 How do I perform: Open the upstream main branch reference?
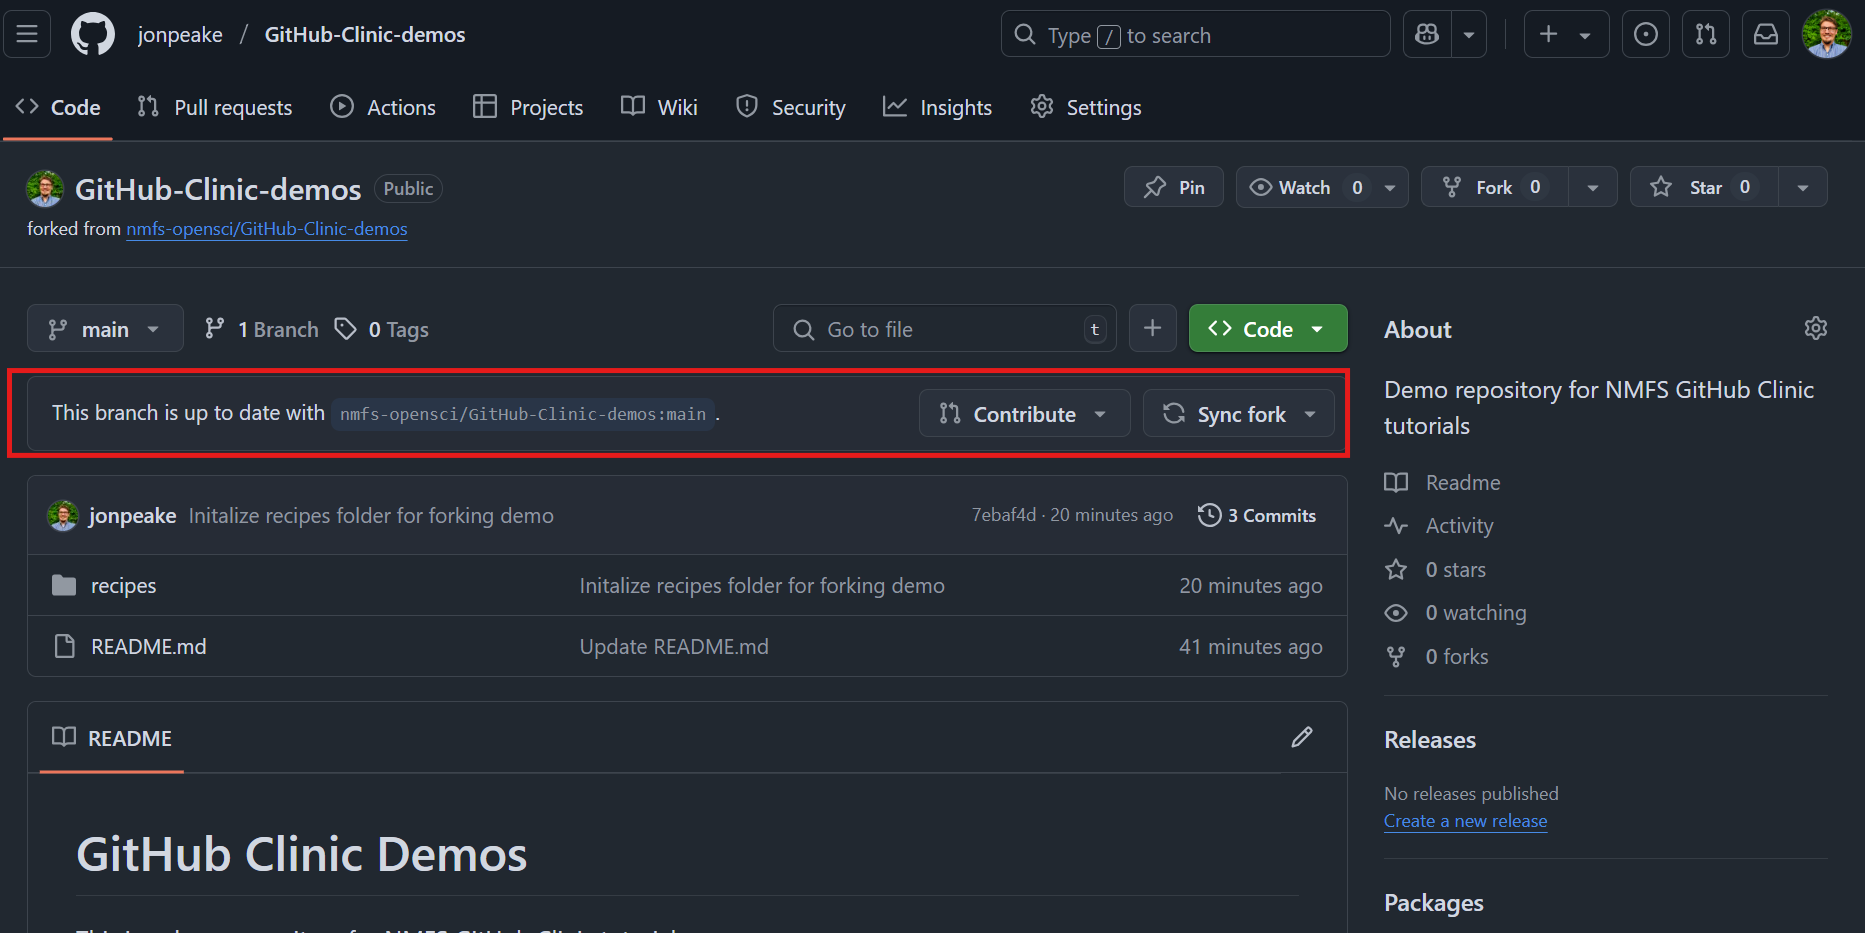pos(523,414)
